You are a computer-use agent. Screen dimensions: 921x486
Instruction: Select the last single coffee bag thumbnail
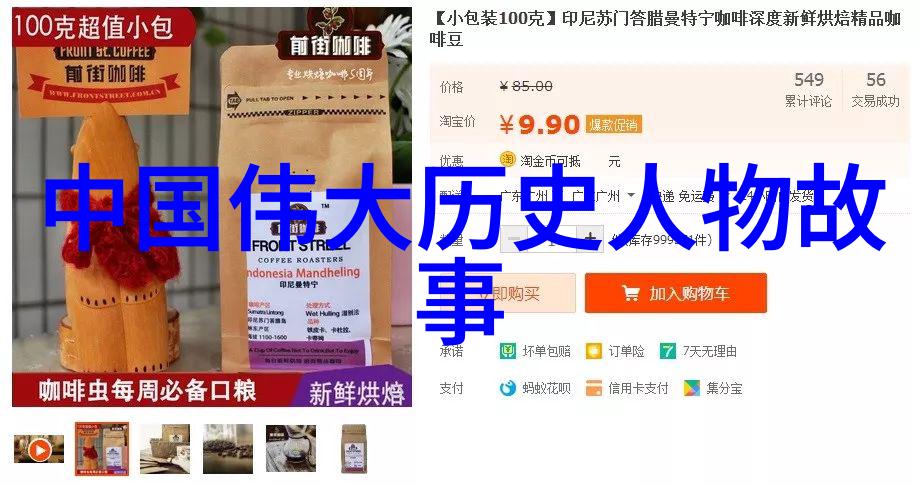[x=354, y=449]
